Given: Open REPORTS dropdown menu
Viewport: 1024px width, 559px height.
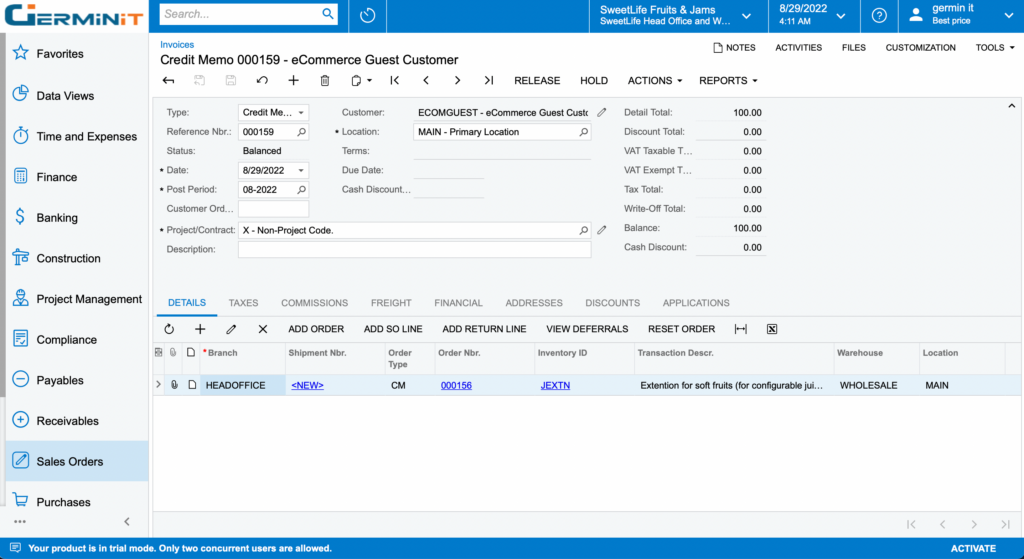Looking at the screenshot, I should pyautogui.click(x=728, y=80).
